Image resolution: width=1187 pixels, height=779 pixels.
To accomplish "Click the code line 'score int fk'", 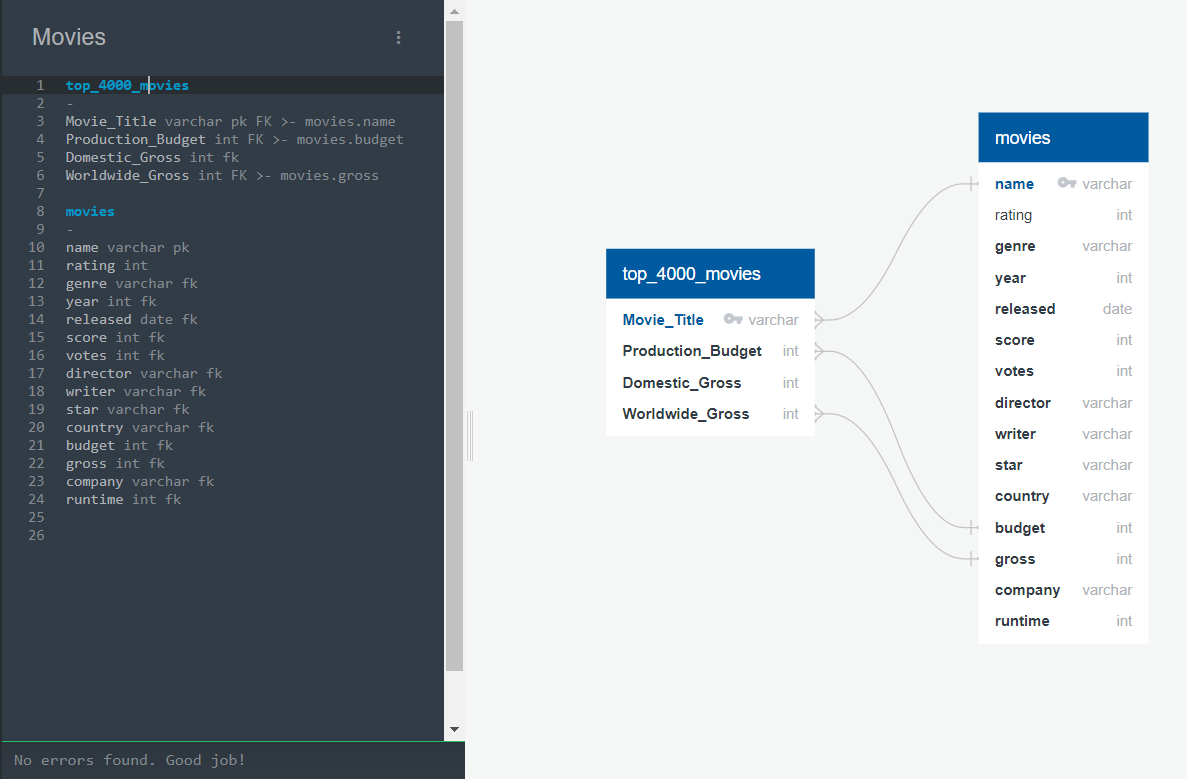I will (x=115, y=338).
